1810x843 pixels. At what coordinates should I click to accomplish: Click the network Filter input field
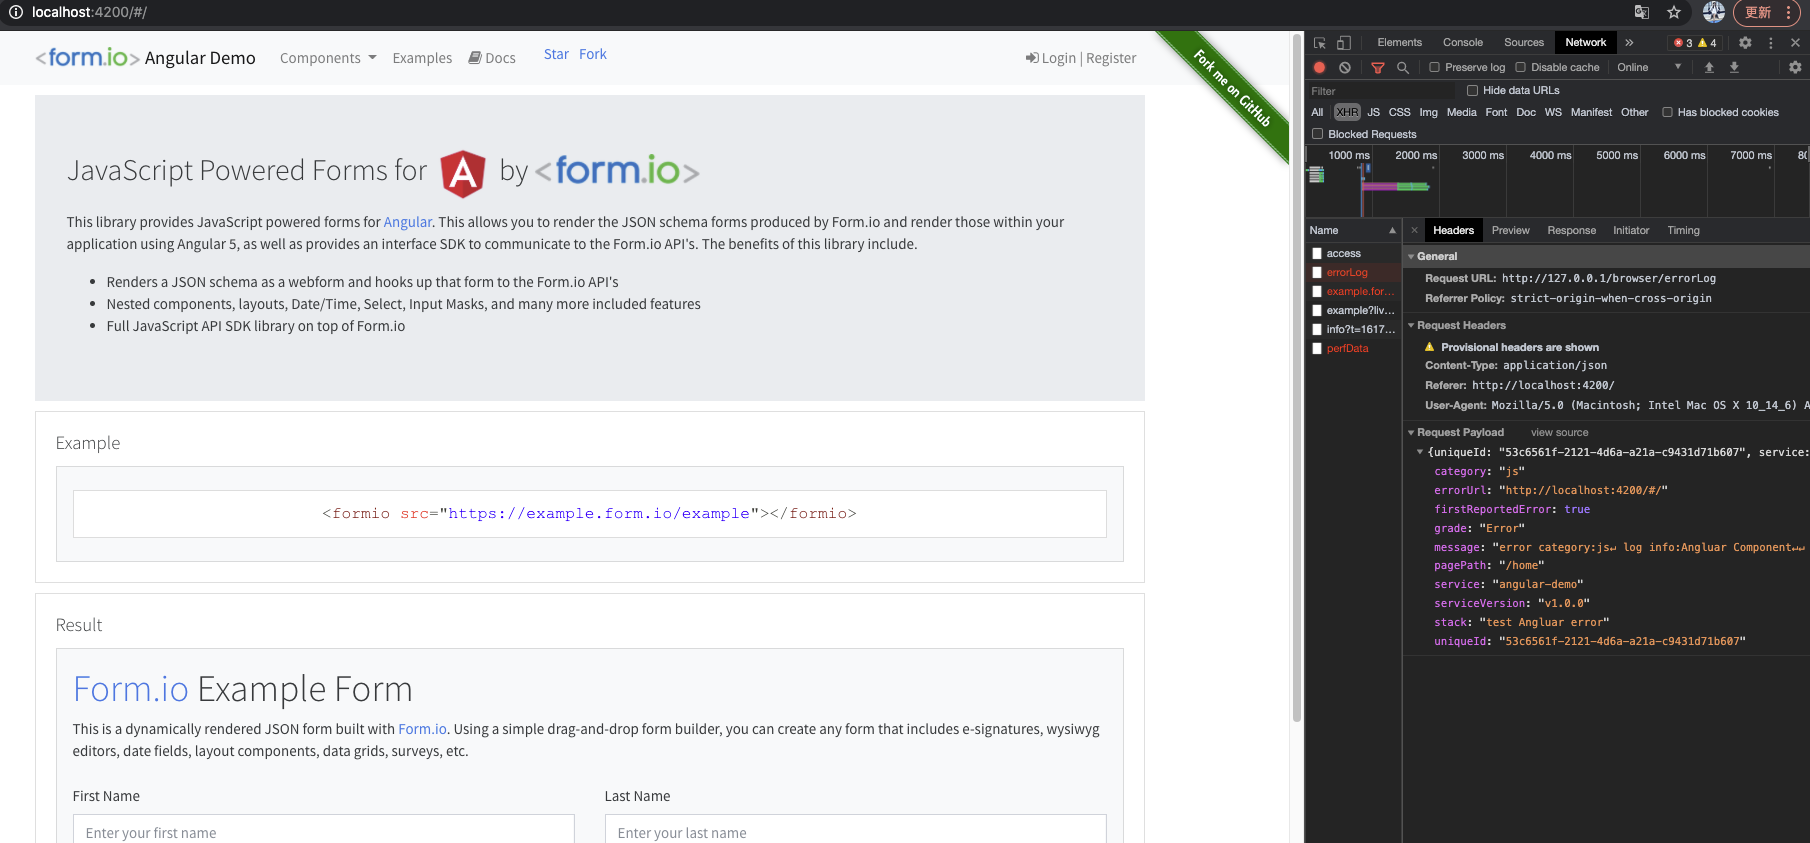click(x=1382, y=91)
